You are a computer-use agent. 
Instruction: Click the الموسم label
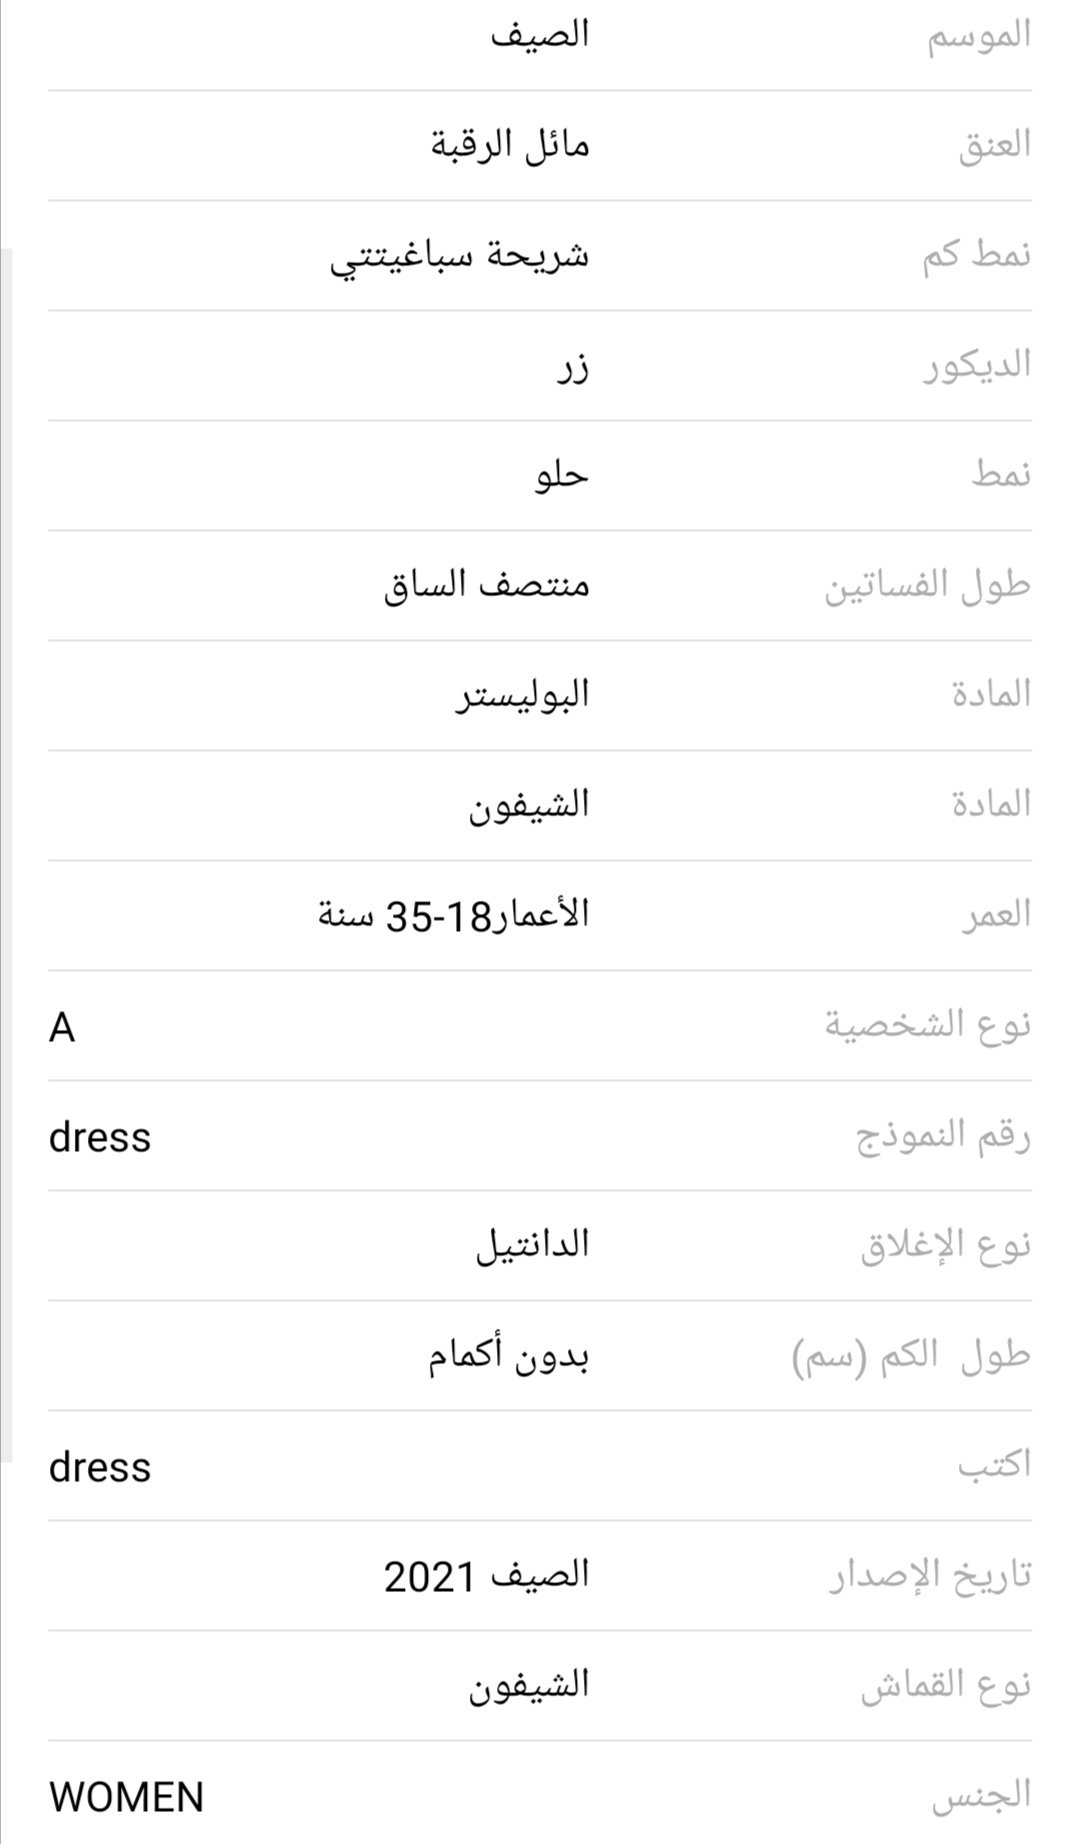point(978,36)
